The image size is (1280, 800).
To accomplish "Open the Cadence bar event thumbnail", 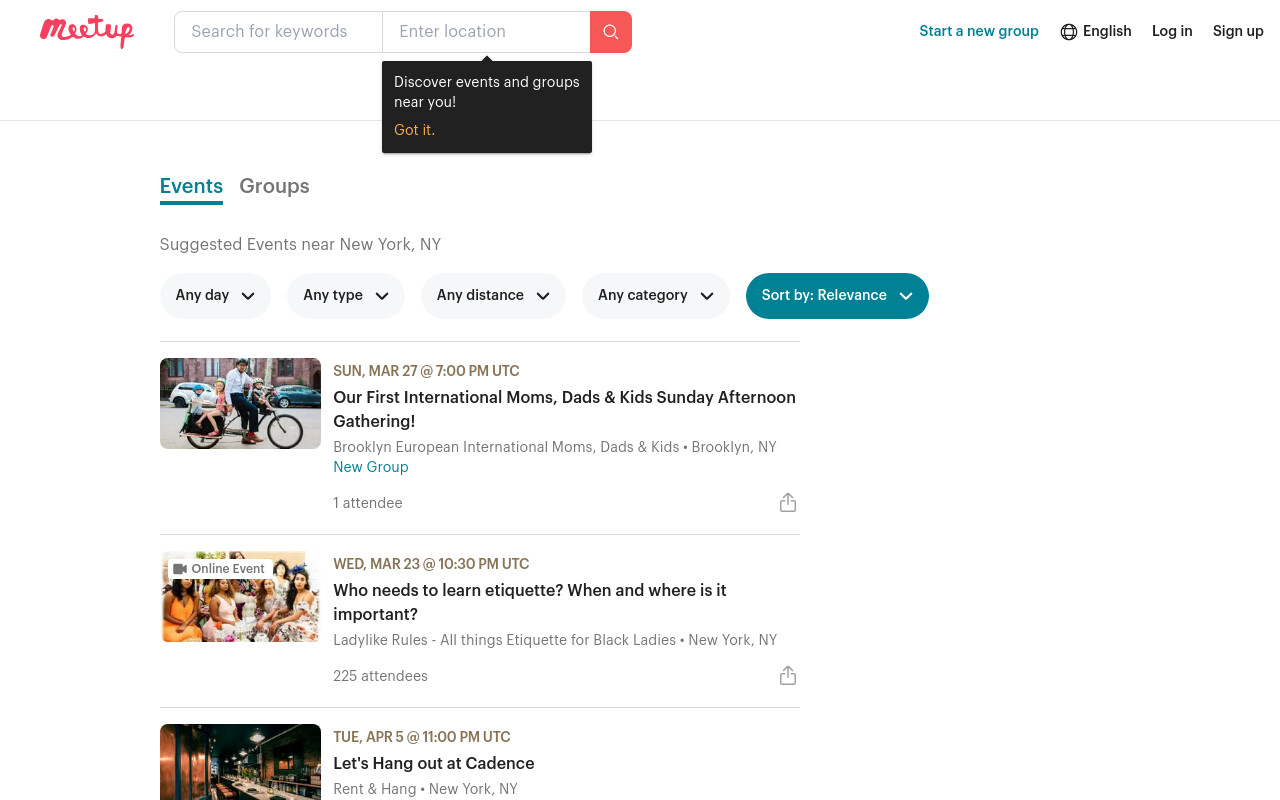I will [x=240, y=762].
